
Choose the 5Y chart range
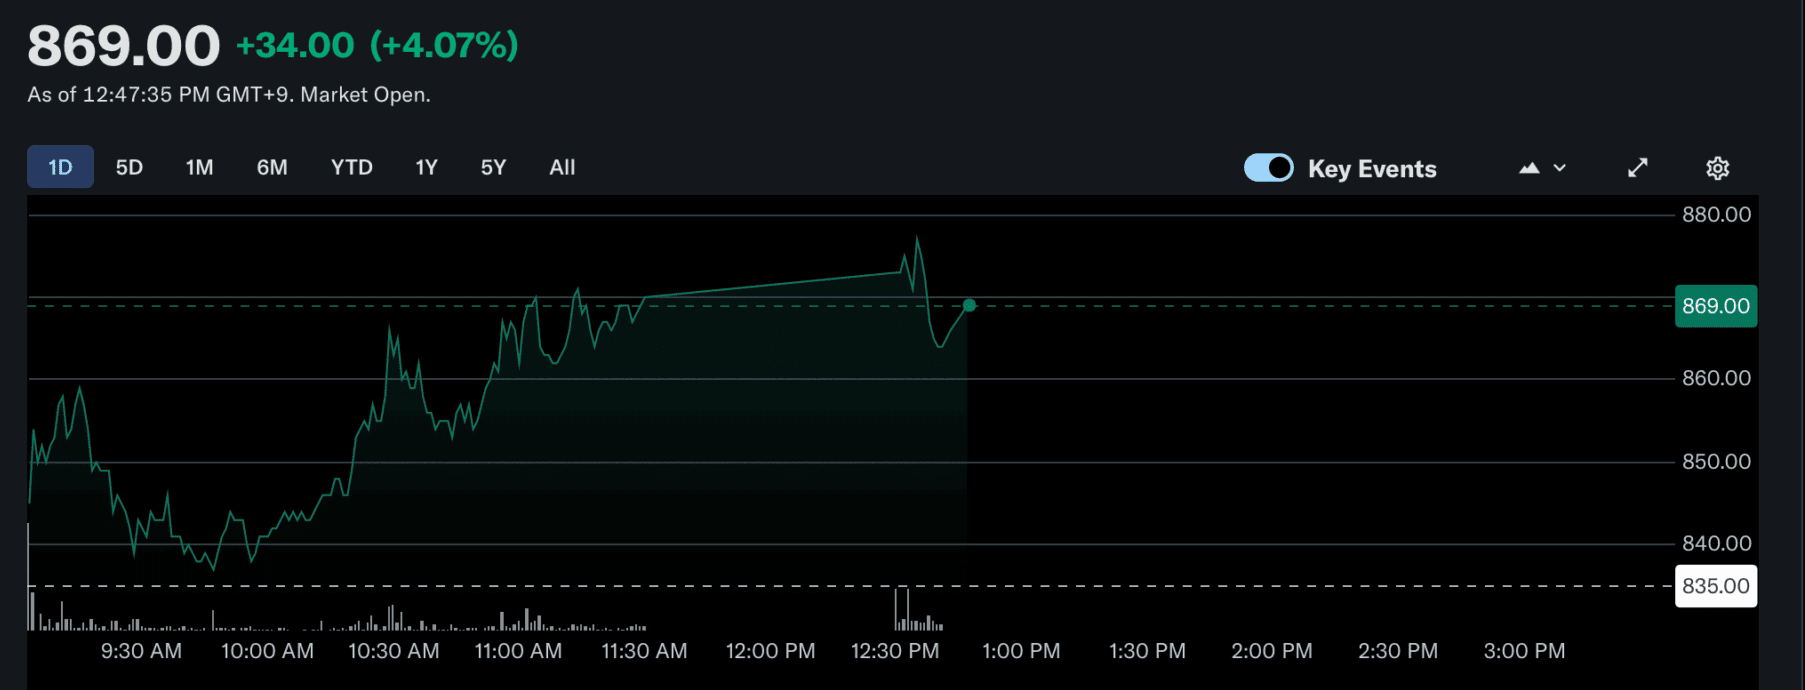(x=493, y=167)
